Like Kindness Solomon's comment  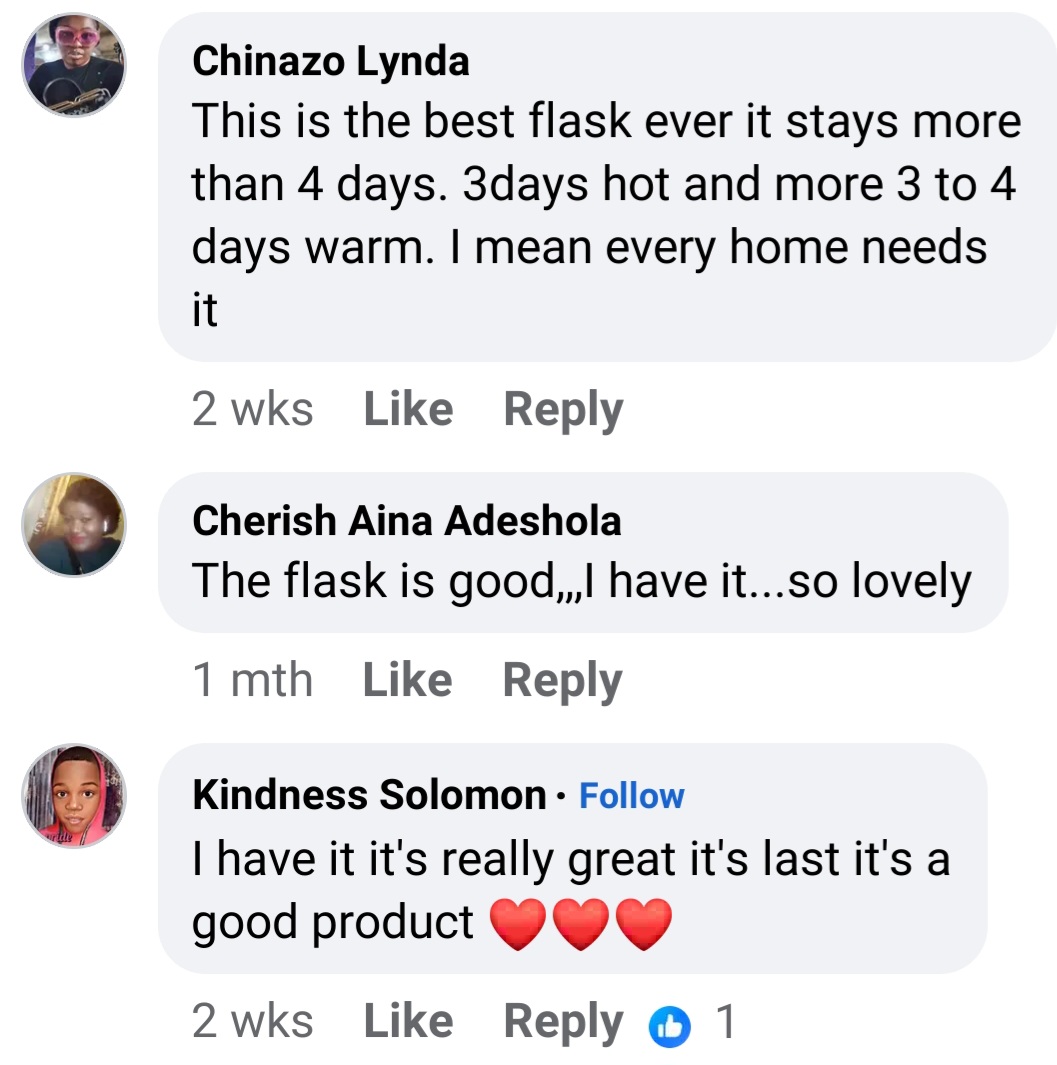[x=408, y=1022]
